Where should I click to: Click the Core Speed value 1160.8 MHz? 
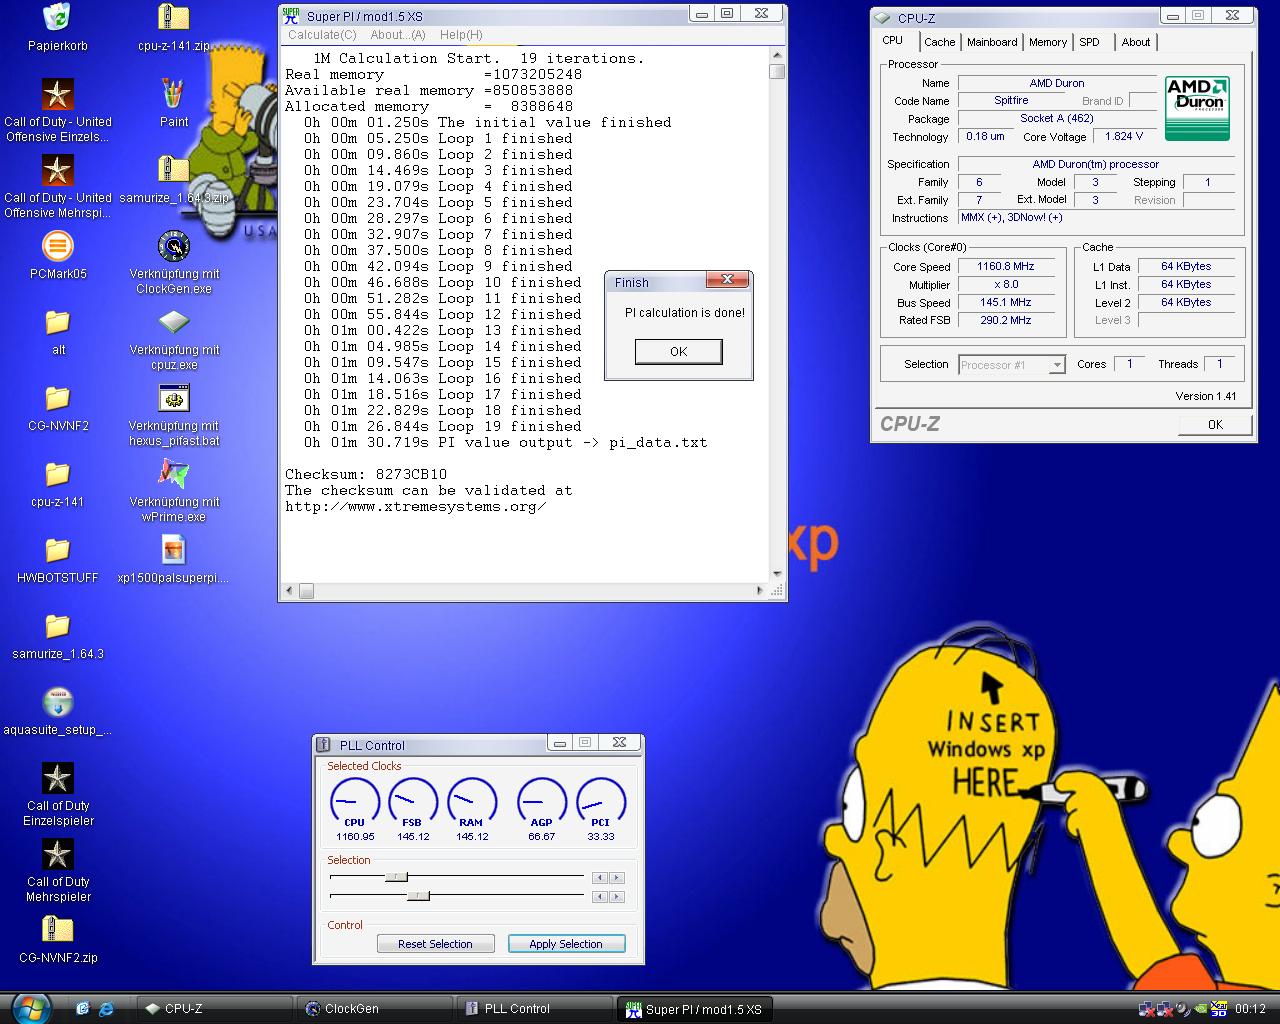[1006, 267]
